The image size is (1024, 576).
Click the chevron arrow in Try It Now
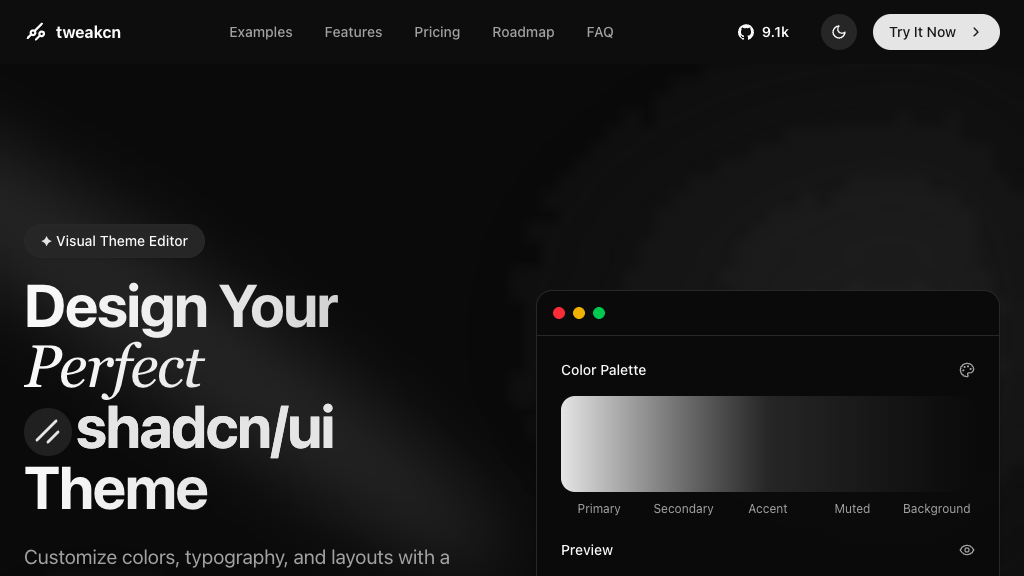pos(976,32)
